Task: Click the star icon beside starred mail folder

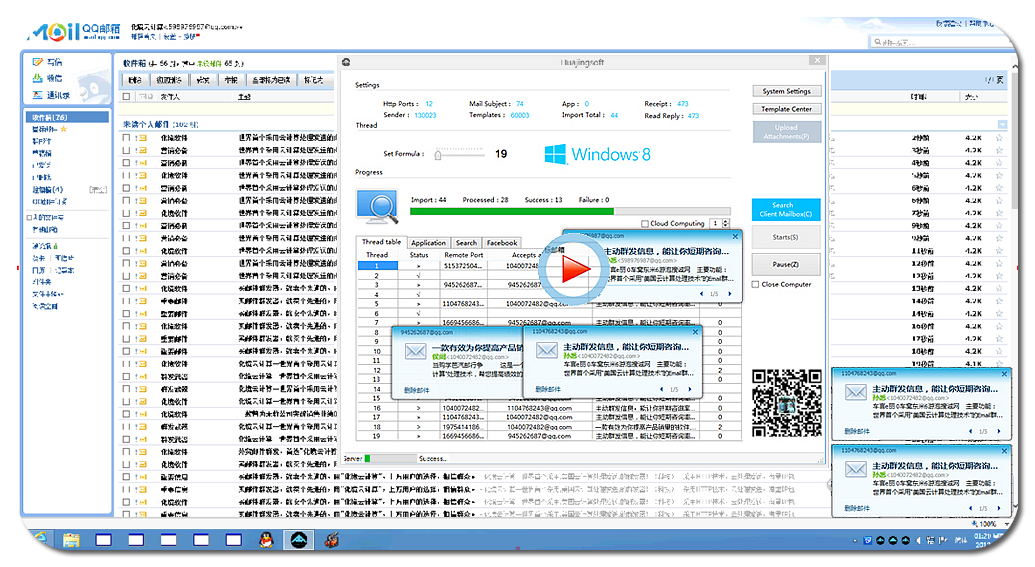Action: [x=64, y=129]
